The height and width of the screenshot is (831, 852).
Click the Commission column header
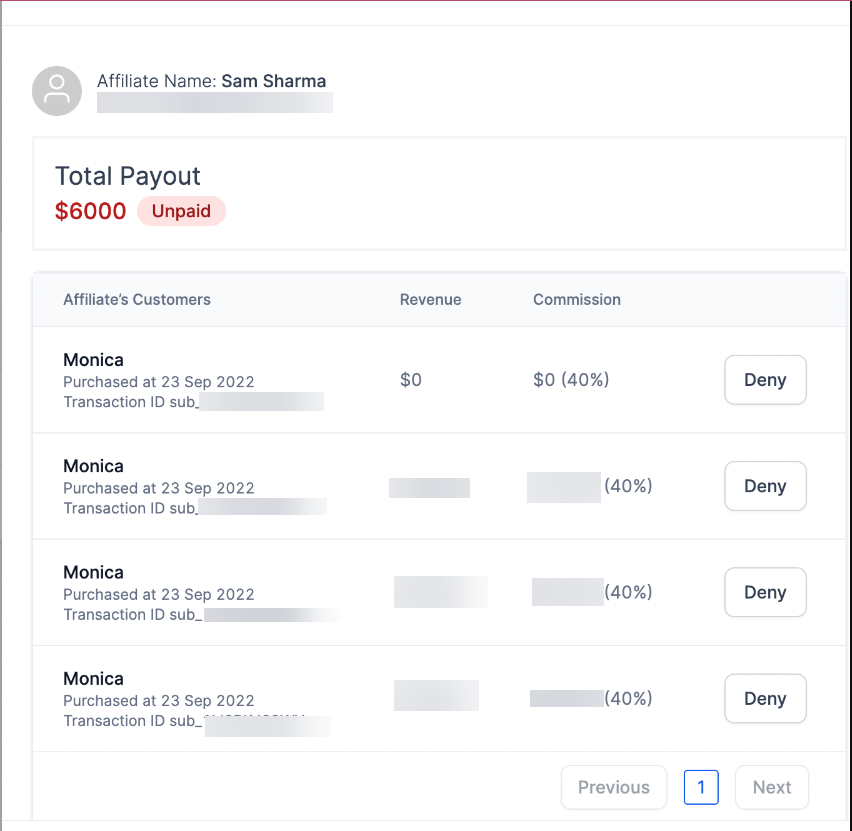click(x=577, y=299)
